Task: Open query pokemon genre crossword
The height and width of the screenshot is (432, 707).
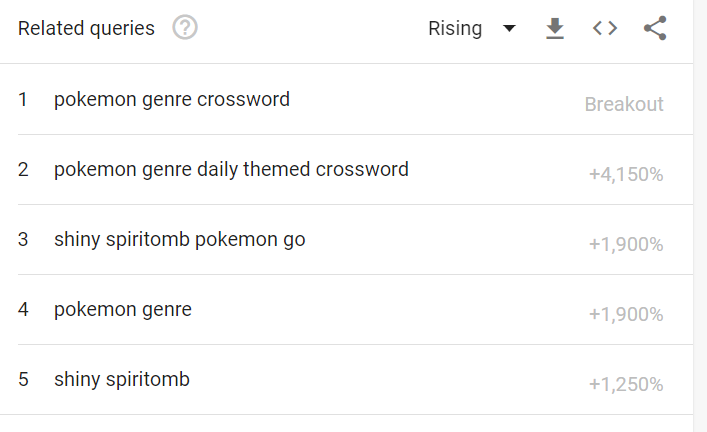Action: pyautogui.click(x=172, y=99)
